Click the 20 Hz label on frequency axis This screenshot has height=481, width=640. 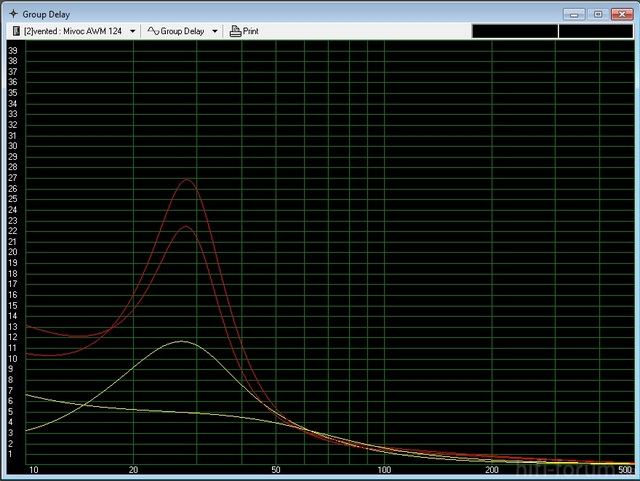coord(133,470)
